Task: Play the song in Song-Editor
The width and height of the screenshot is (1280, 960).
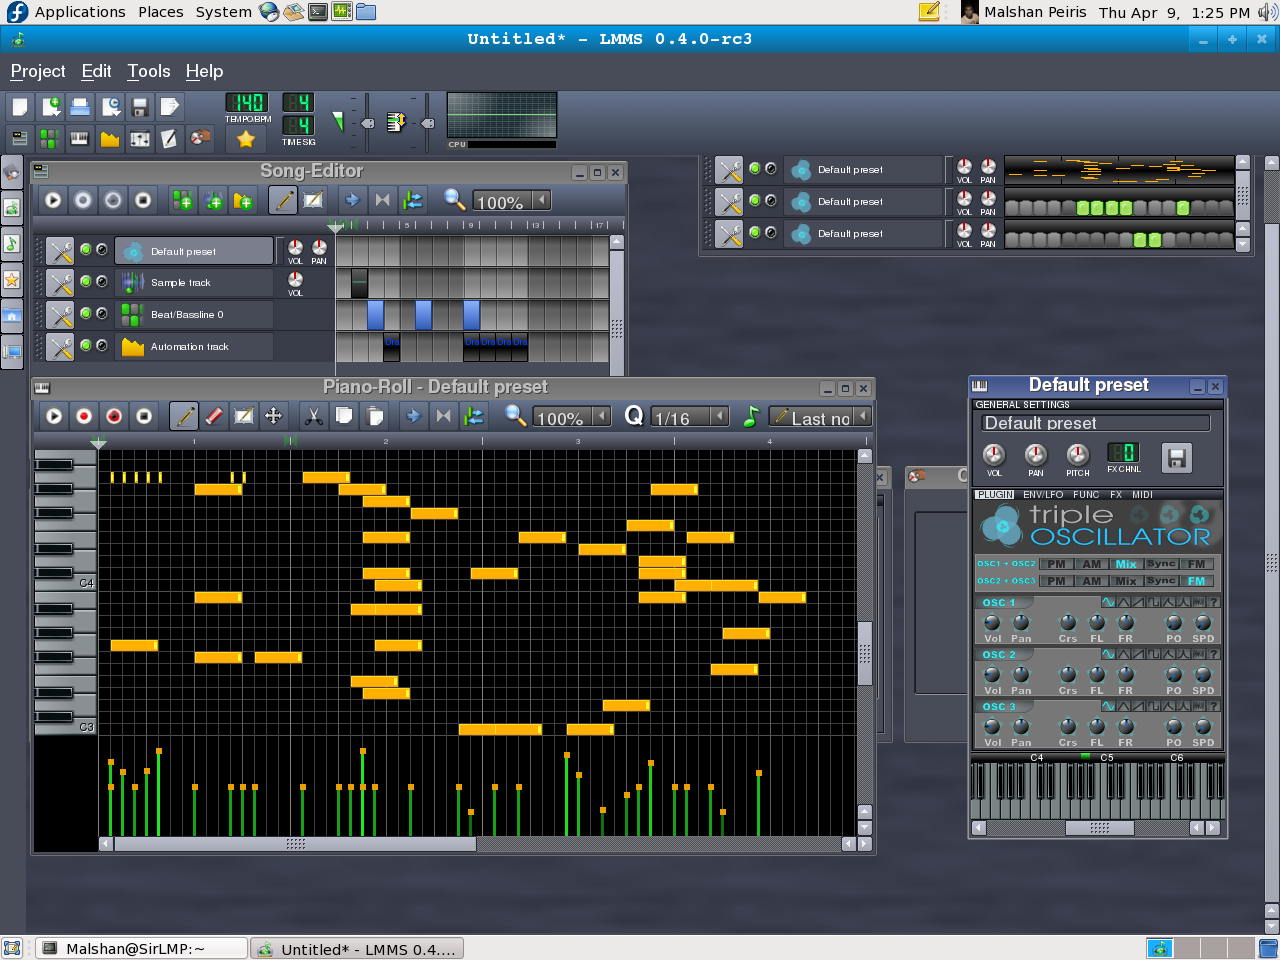Action: click(53, 201)
